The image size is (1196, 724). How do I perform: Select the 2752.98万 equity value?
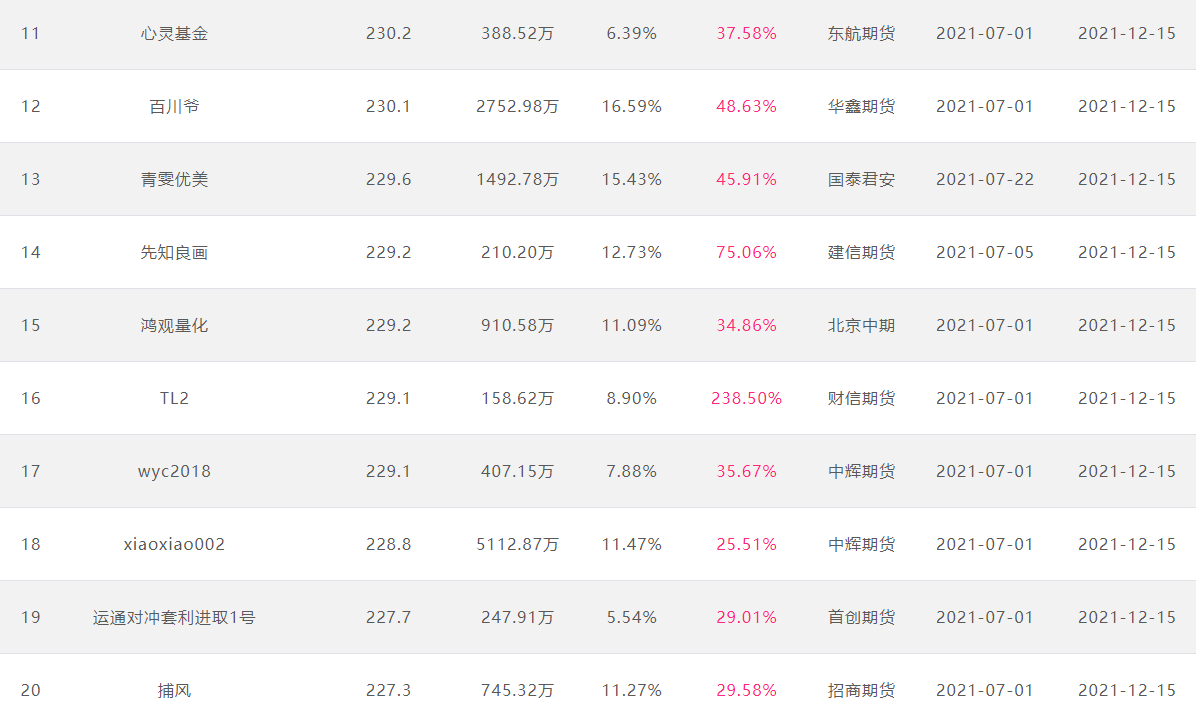(x=517, y=106)
